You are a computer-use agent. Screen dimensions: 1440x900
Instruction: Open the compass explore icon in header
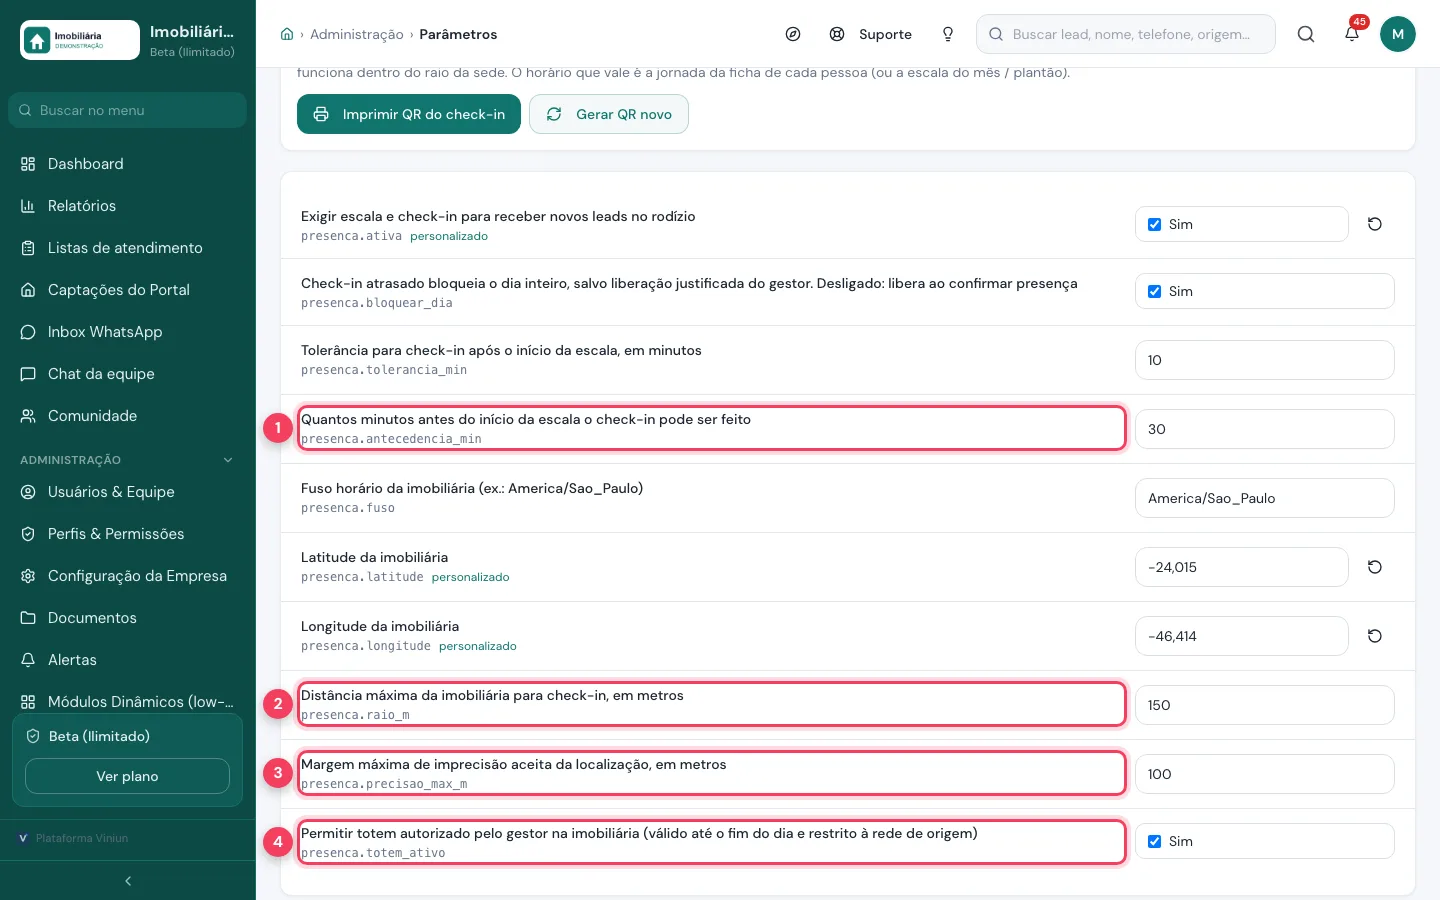[793, 34]
